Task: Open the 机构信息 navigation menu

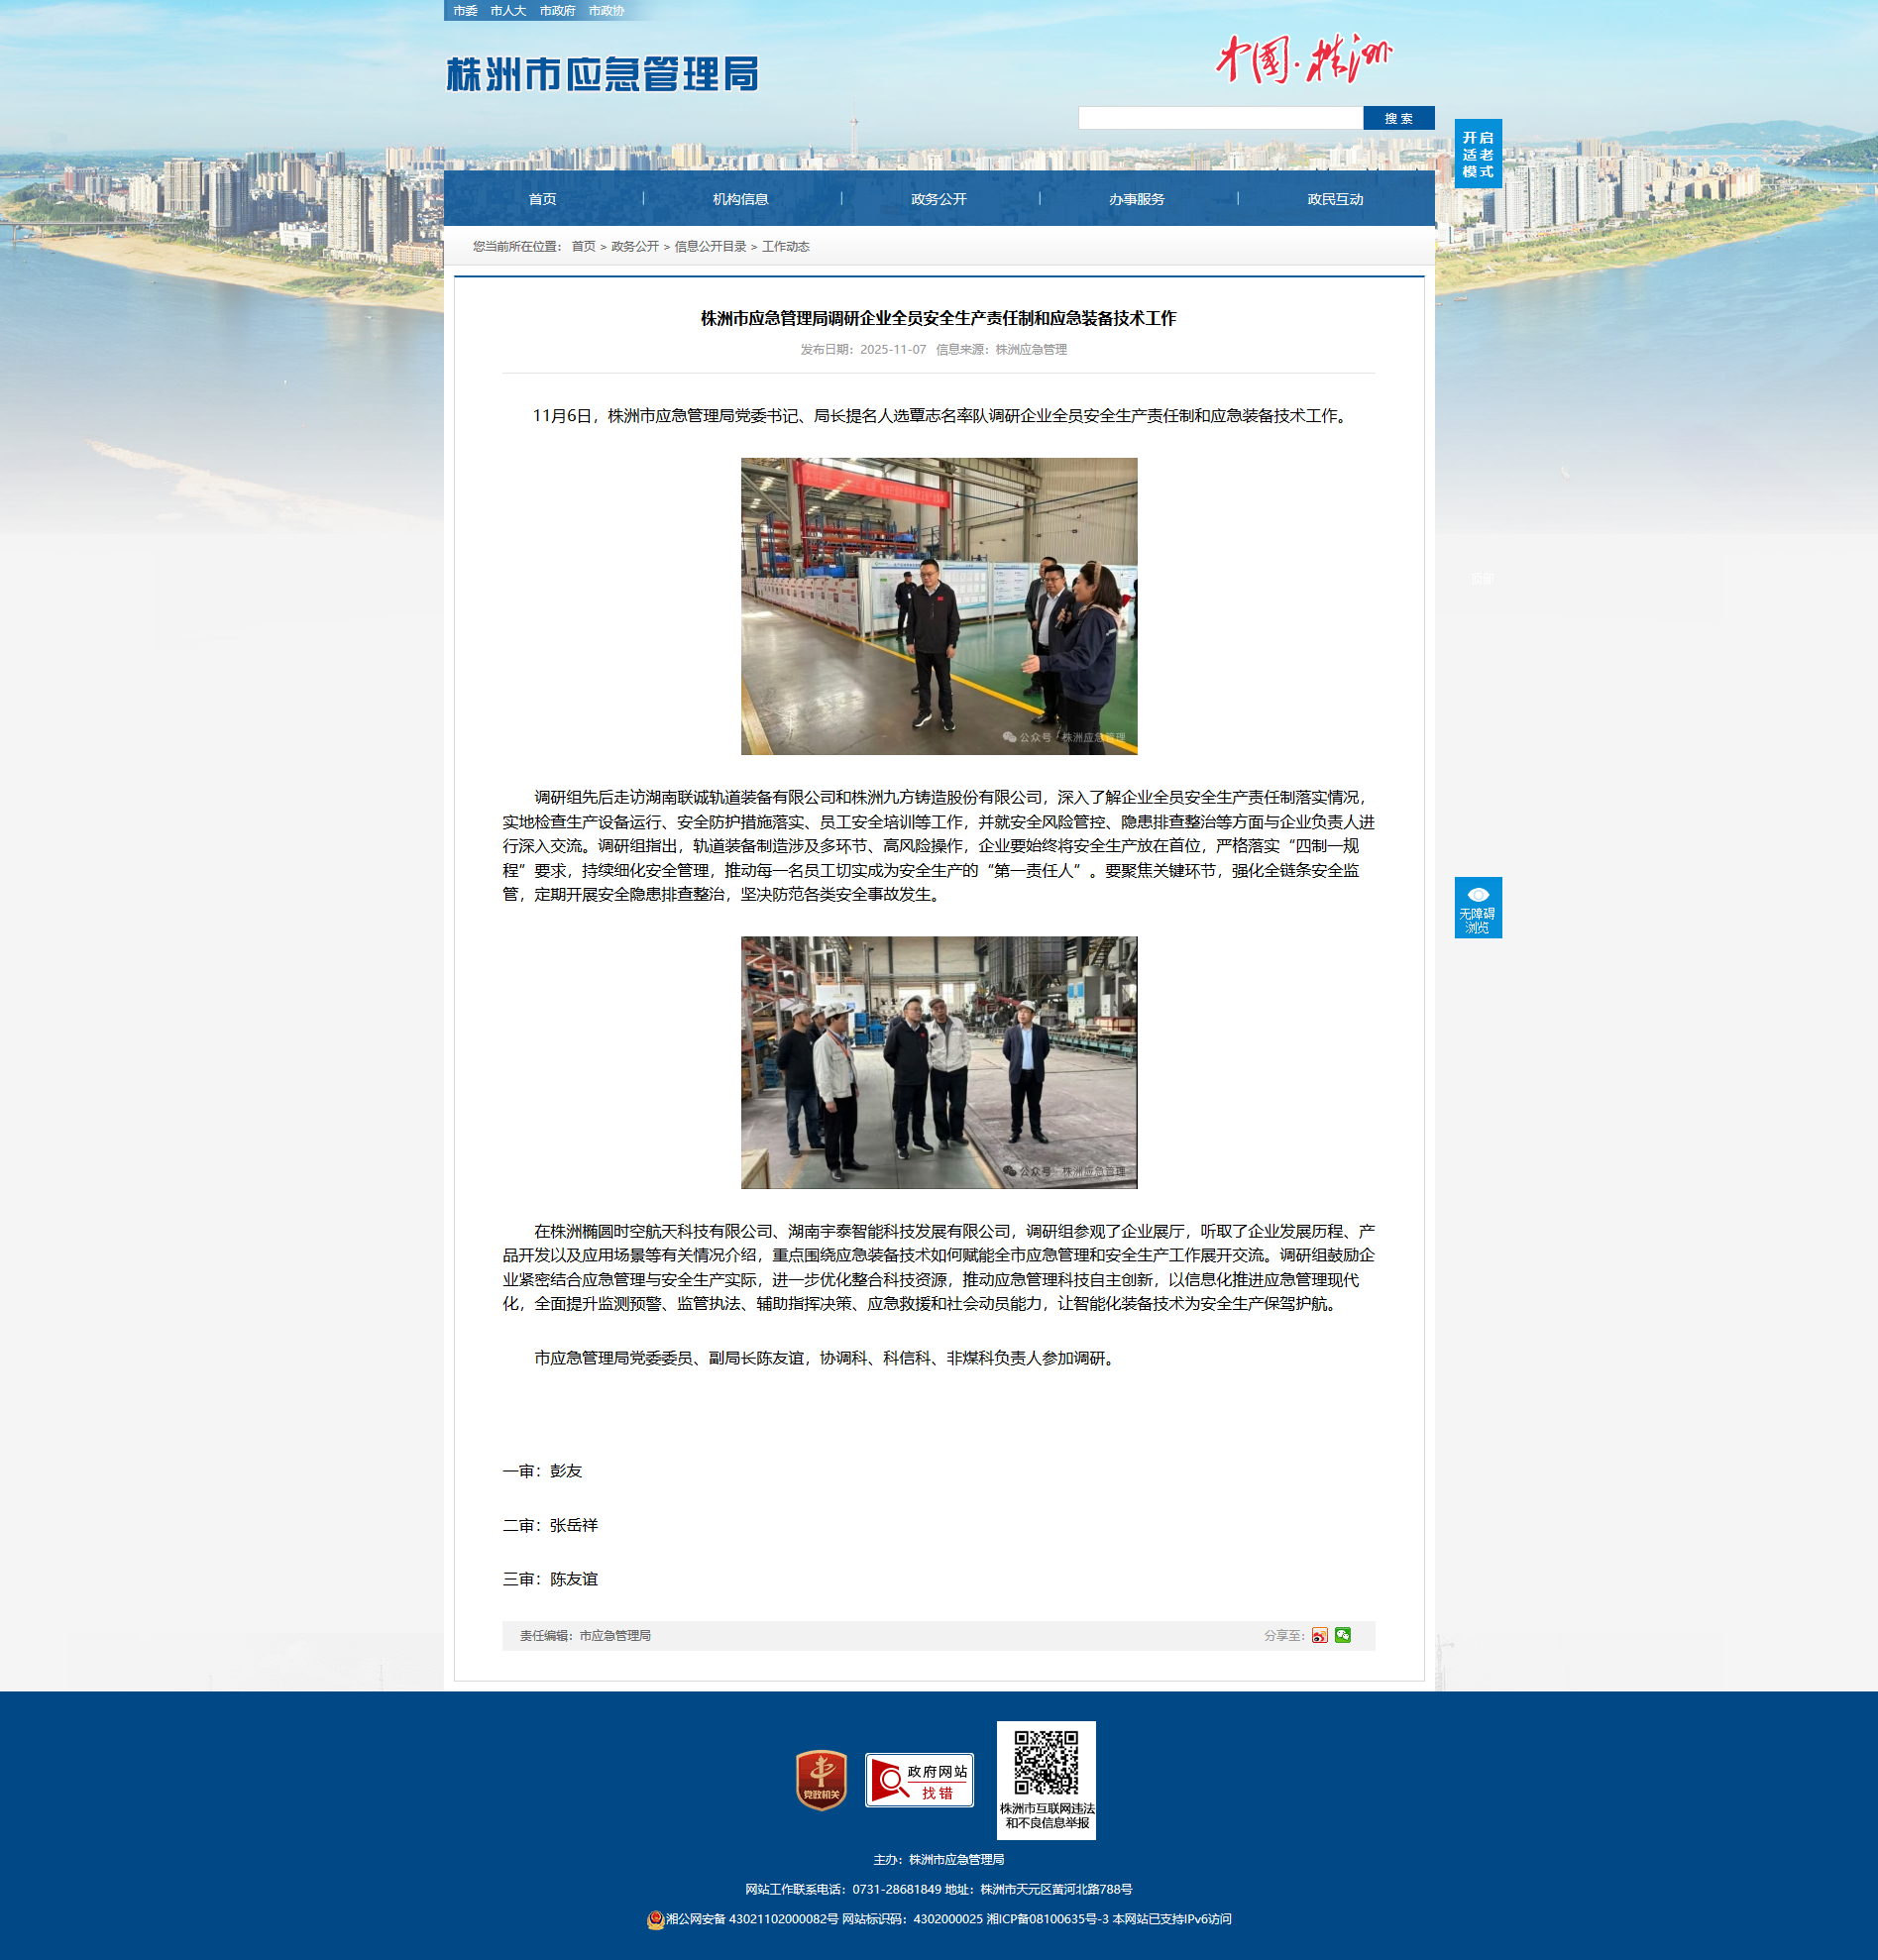Action: (x=740, y=199)
